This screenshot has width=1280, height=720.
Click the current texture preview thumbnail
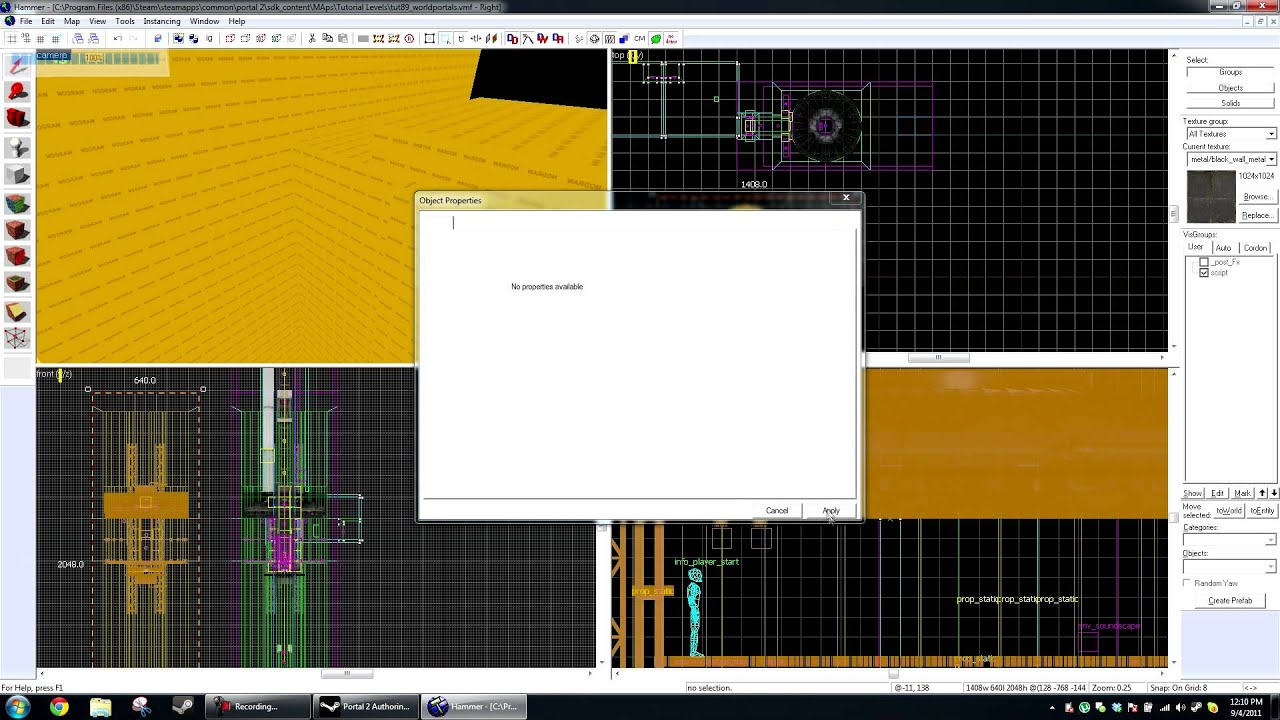click(x=1211, y=196)
